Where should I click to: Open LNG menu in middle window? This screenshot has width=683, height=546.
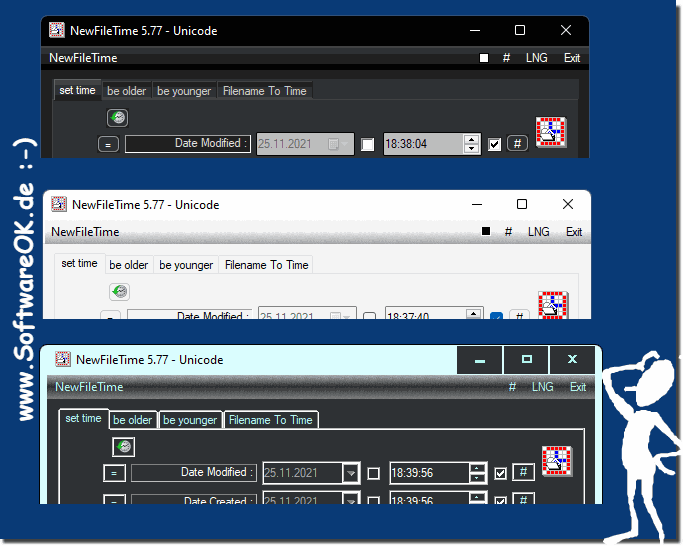pyautogui.click(x=539, y=232)
